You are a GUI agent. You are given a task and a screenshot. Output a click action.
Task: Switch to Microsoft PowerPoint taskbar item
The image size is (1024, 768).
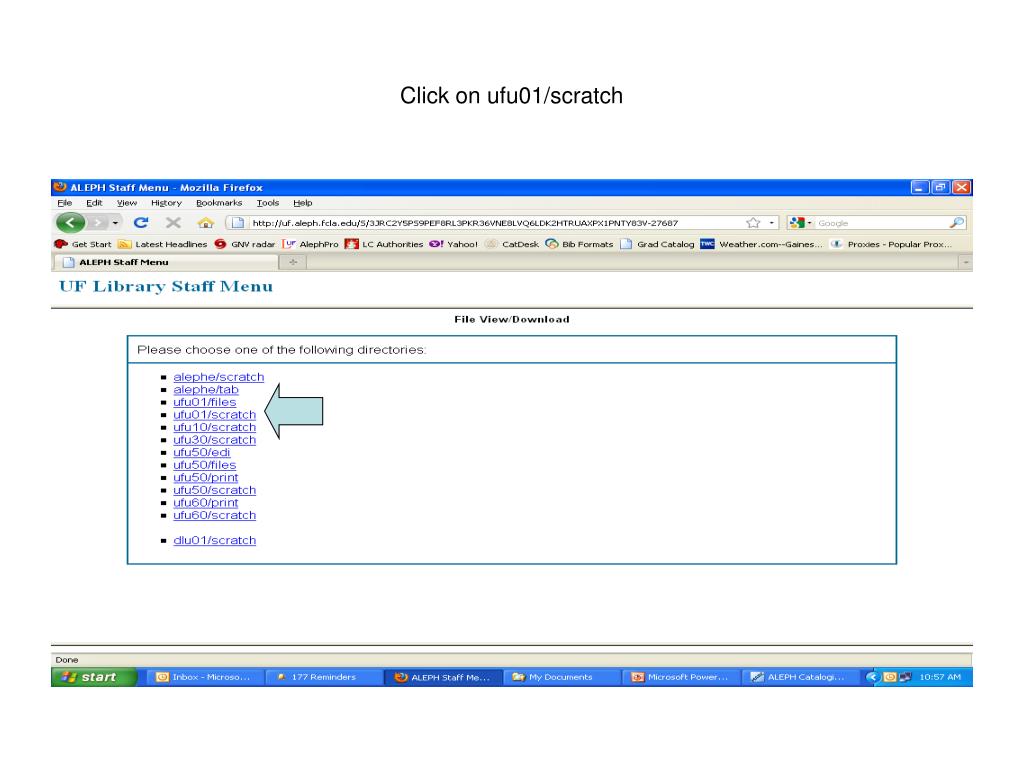click(680, 677)
